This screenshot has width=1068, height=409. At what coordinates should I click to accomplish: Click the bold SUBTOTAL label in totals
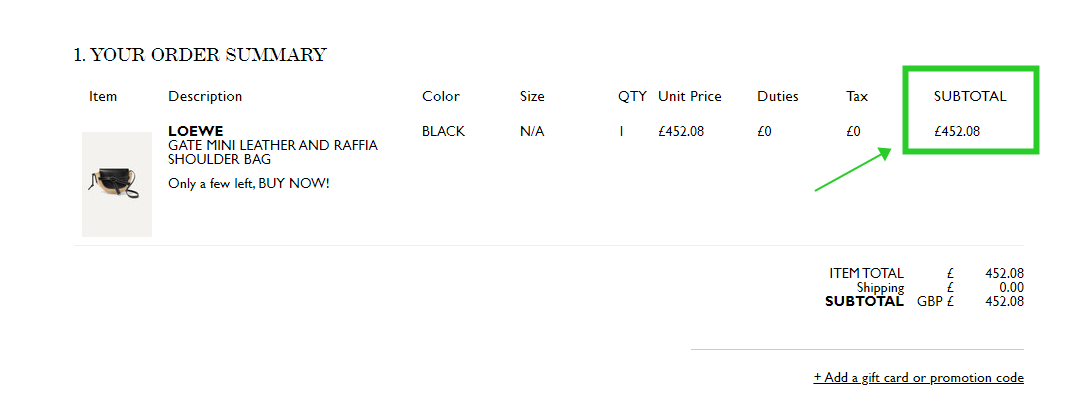pyautogui.click(x=864, y=301)
